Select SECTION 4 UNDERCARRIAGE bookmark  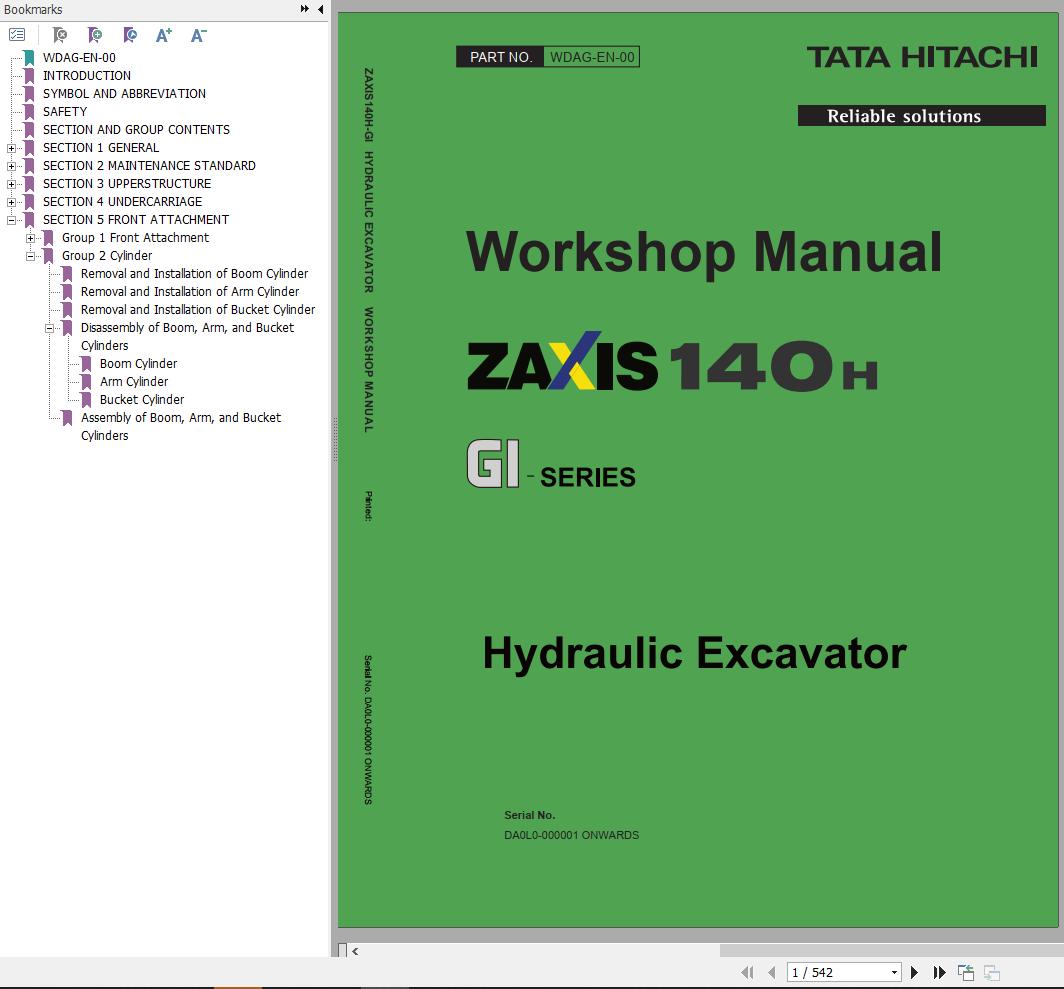[x=123, y=202]
